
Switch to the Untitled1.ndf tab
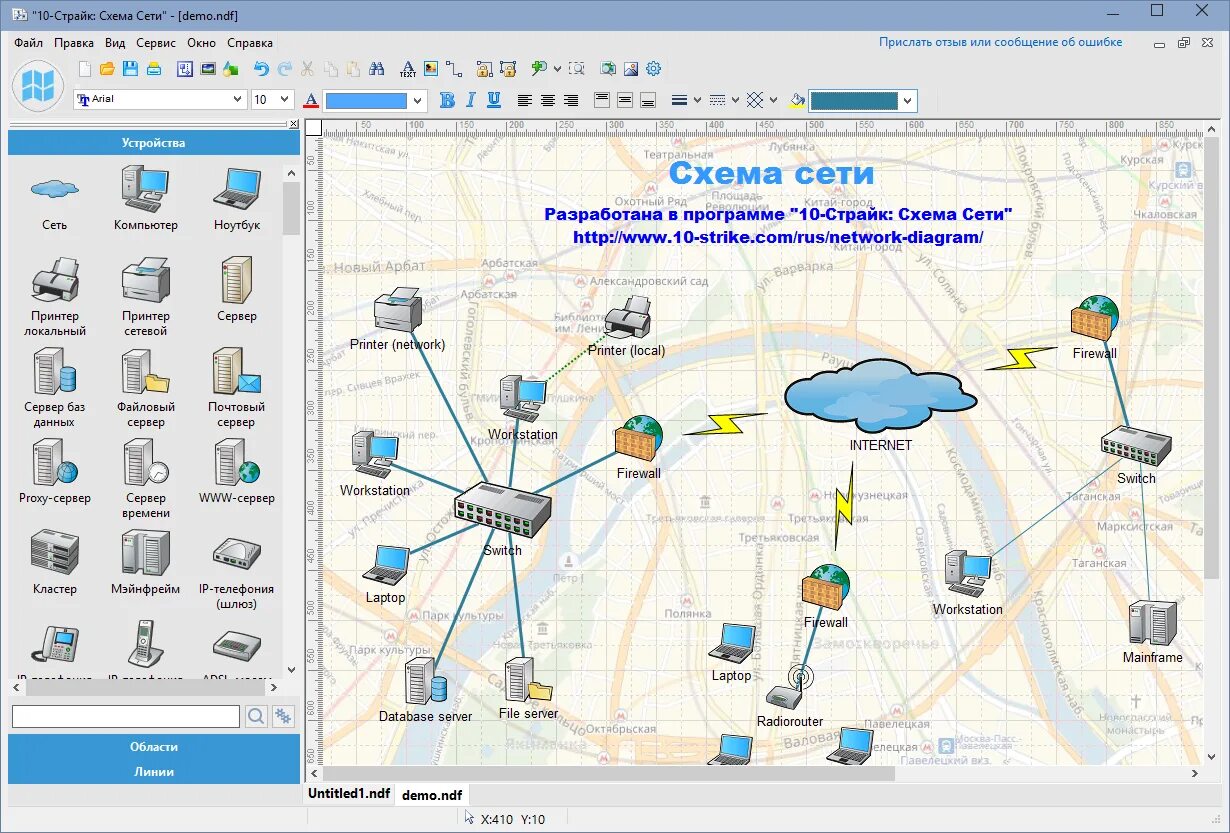pyautogui.click(x=349, y=793)
